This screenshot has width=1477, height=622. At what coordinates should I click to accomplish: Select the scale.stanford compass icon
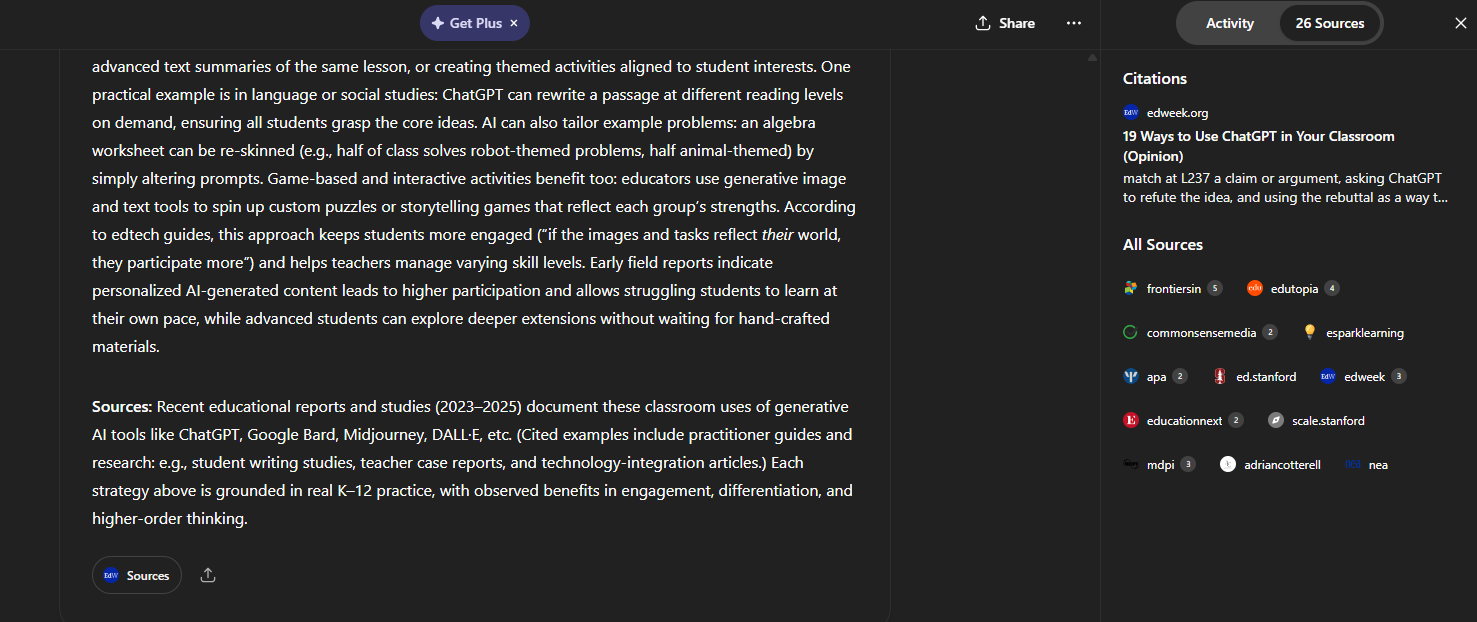pos(1275,420)
